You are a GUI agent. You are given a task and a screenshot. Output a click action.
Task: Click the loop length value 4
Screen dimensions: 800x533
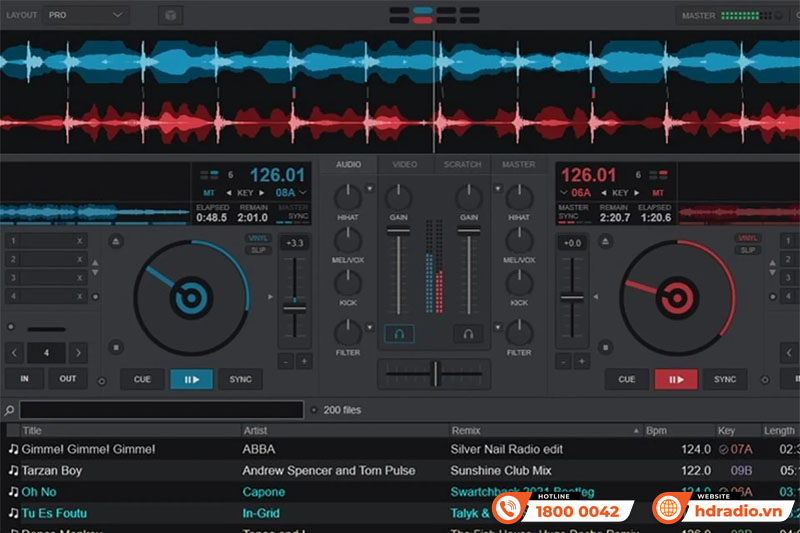(x=46, y=352)
